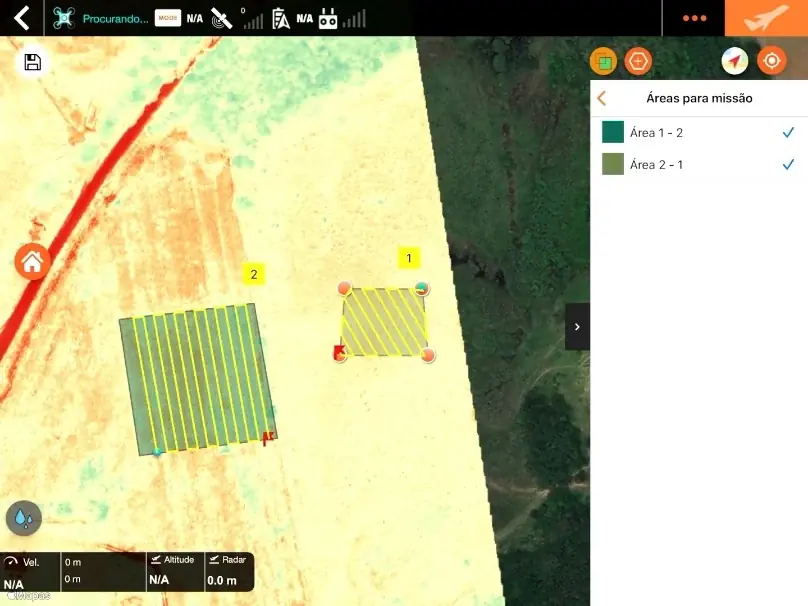
Task: Select the bottom-right vertex of area 1
Action: pos(428,355)
